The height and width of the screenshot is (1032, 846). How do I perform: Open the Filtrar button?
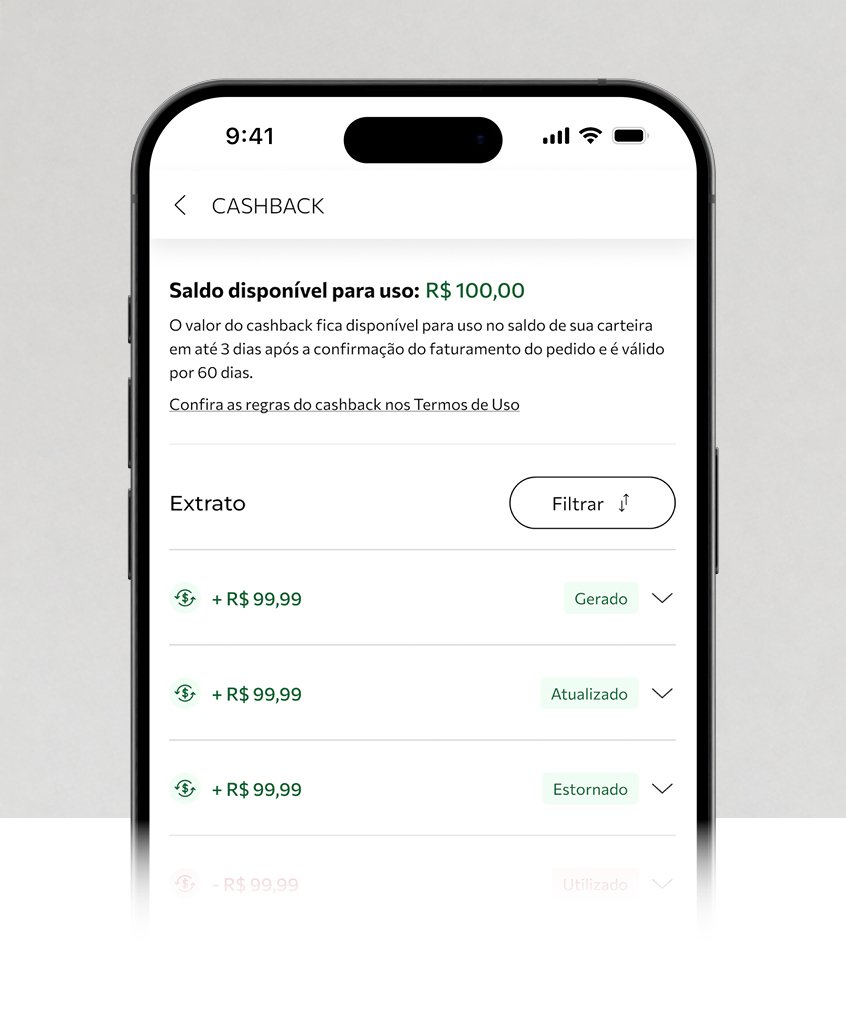pyautogui.click(x=592, y=503)
